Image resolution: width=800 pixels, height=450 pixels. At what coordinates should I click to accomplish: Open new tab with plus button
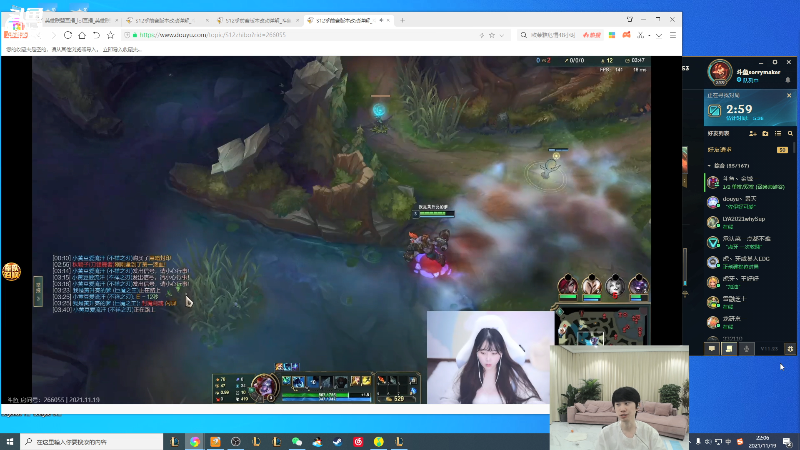pyautogui.click(x=403, y=20)
